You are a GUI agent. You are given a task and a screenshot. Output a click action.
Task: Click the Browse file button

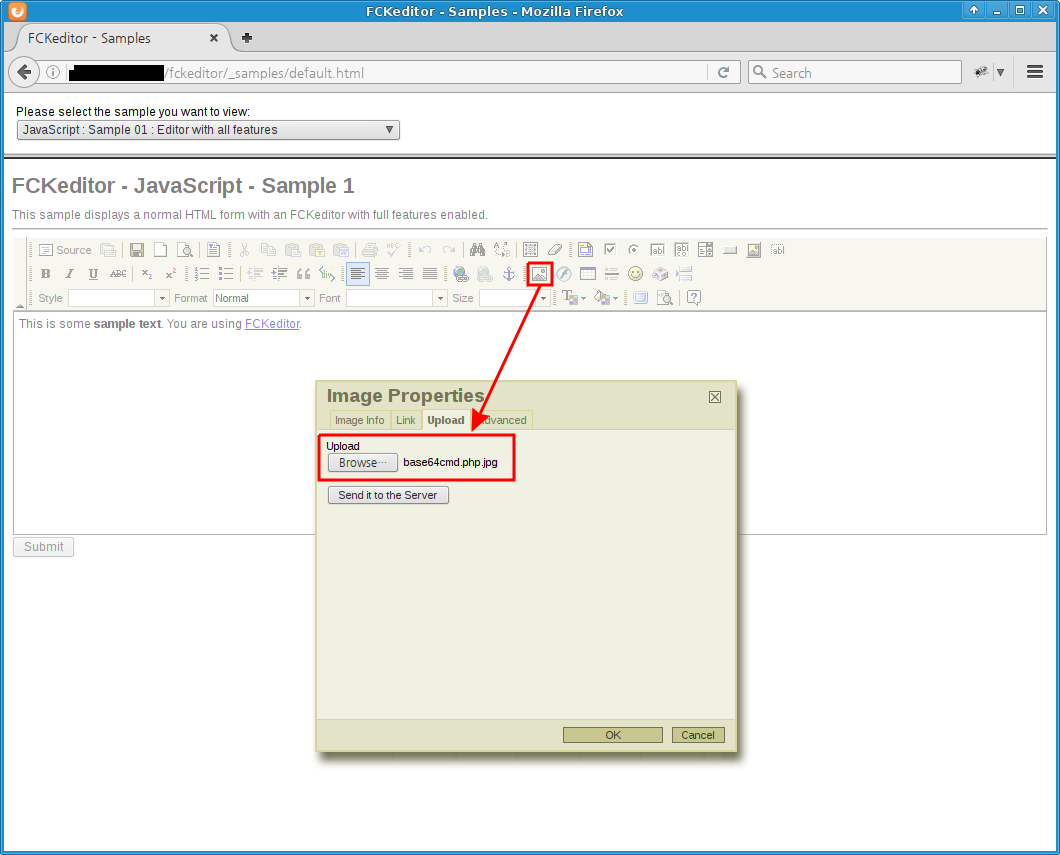(363, 462)
